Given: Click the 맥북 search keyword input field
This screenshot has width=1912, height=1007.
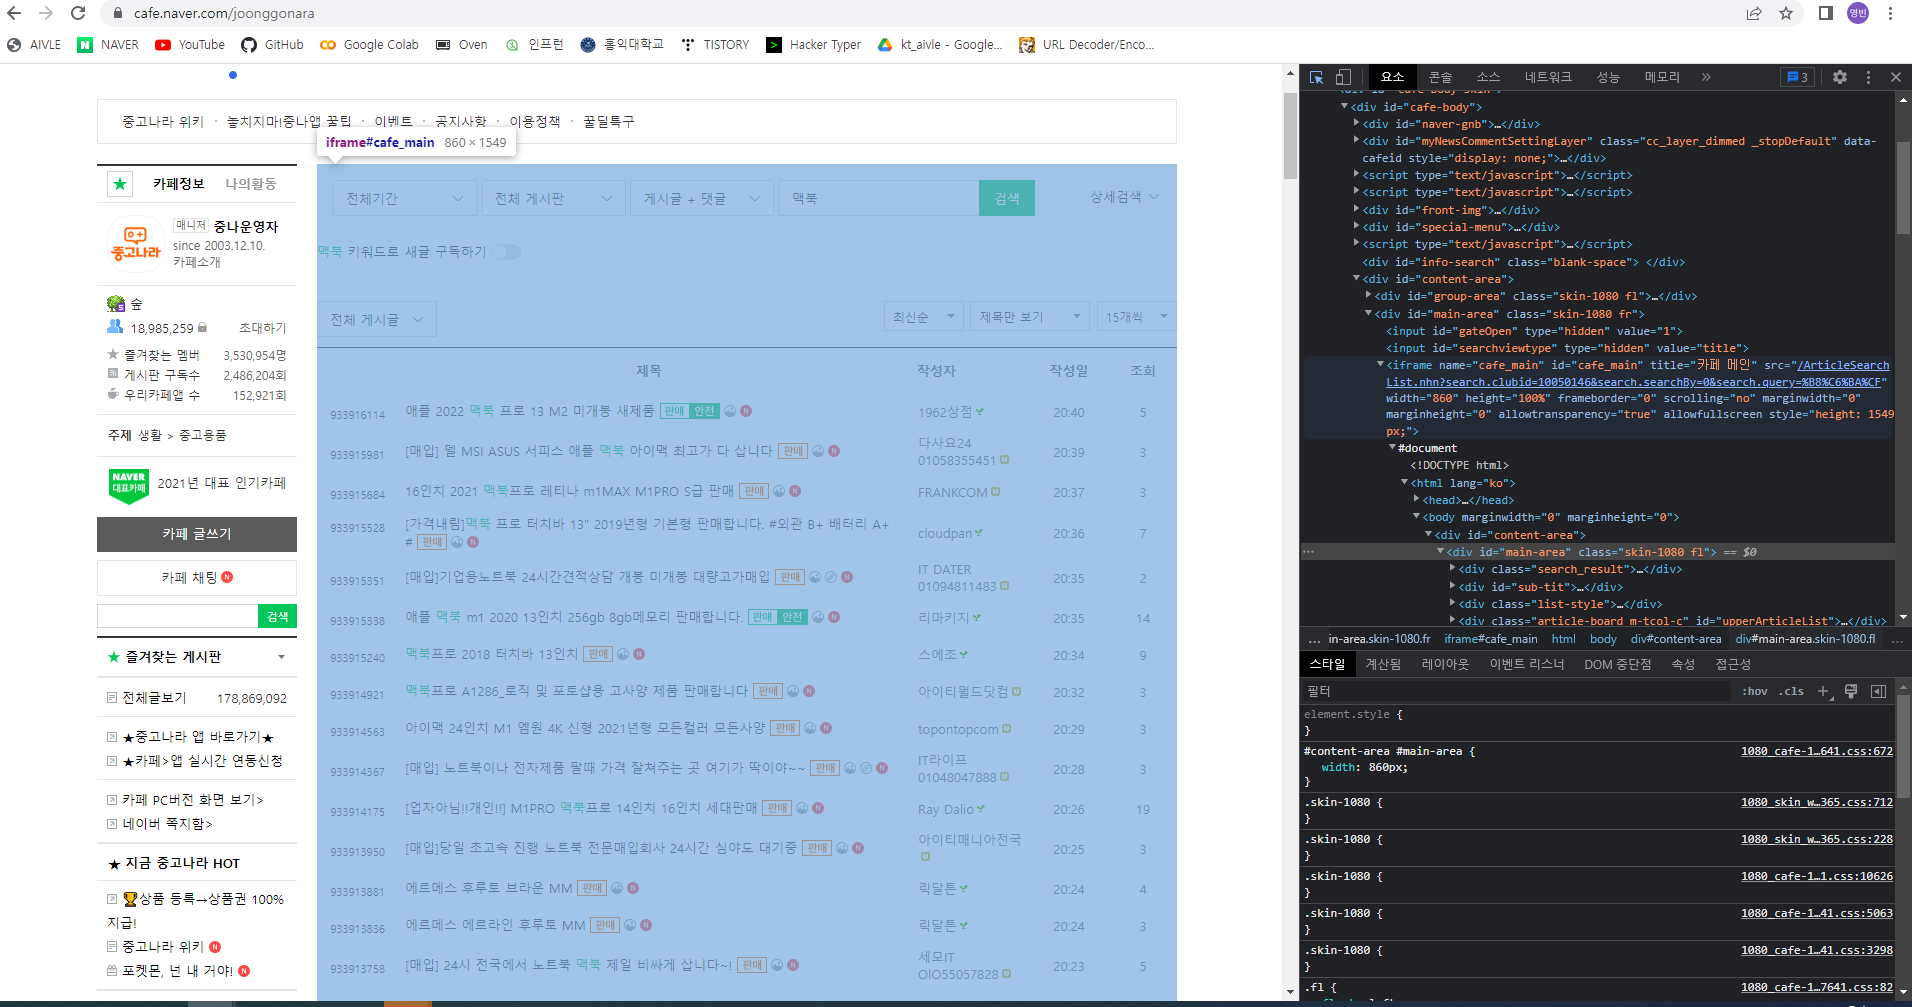Looking at the screenshot, I should (879, 199).
